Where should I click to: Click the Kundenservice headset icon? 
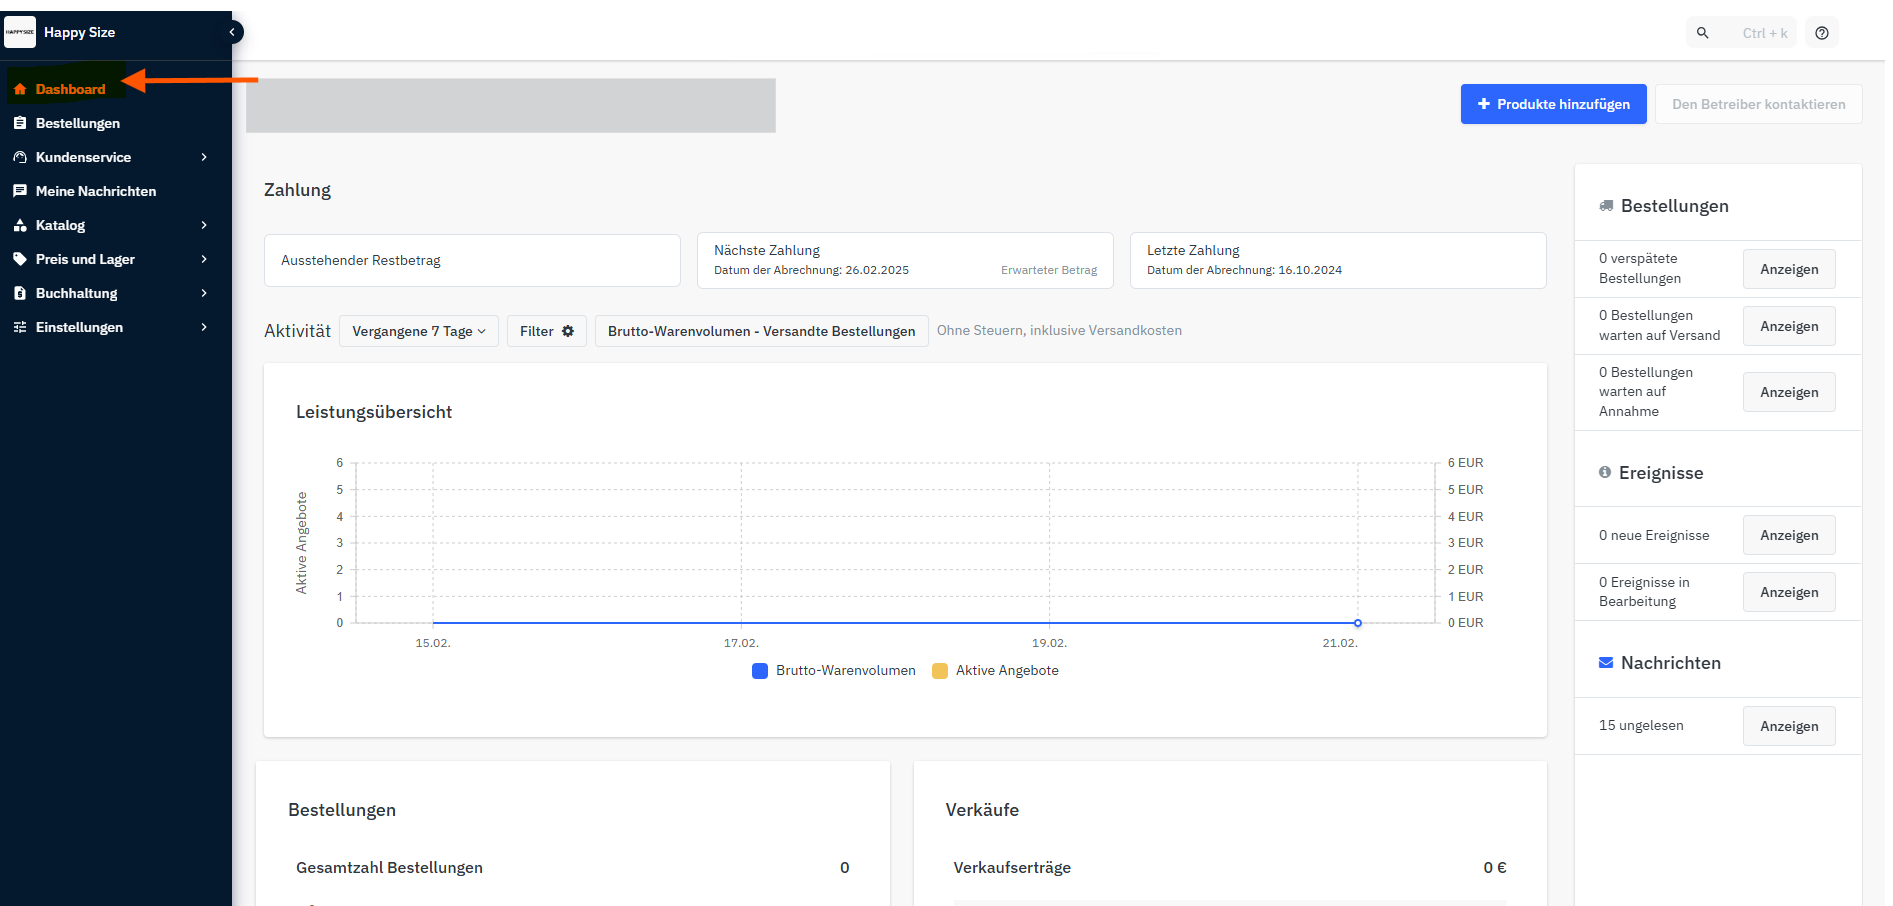tap(20, 157)
